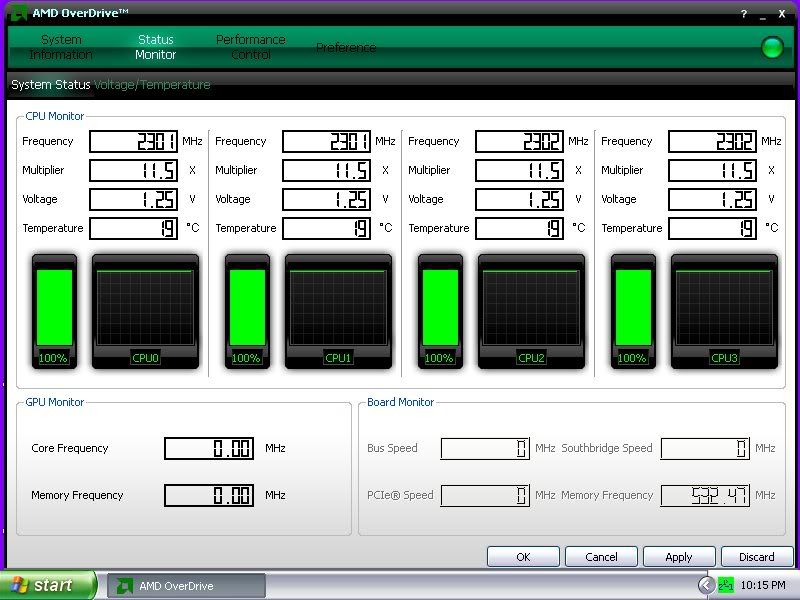This screenshot has height=600, width=800.
Task: Open the System Information tab
Action: (x=61, y=47)
